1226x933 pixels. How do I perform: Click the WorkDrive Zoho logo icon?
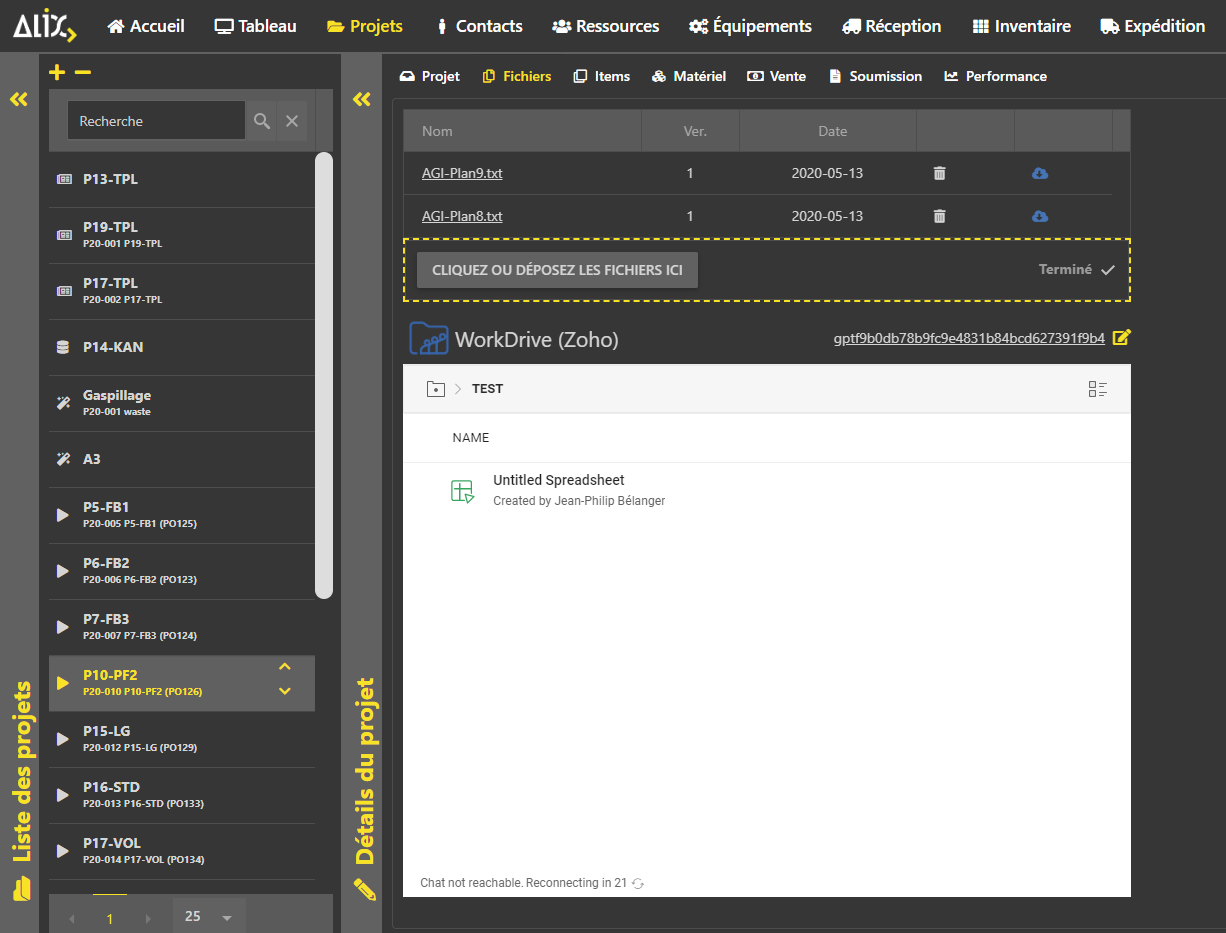click(429, 339)
